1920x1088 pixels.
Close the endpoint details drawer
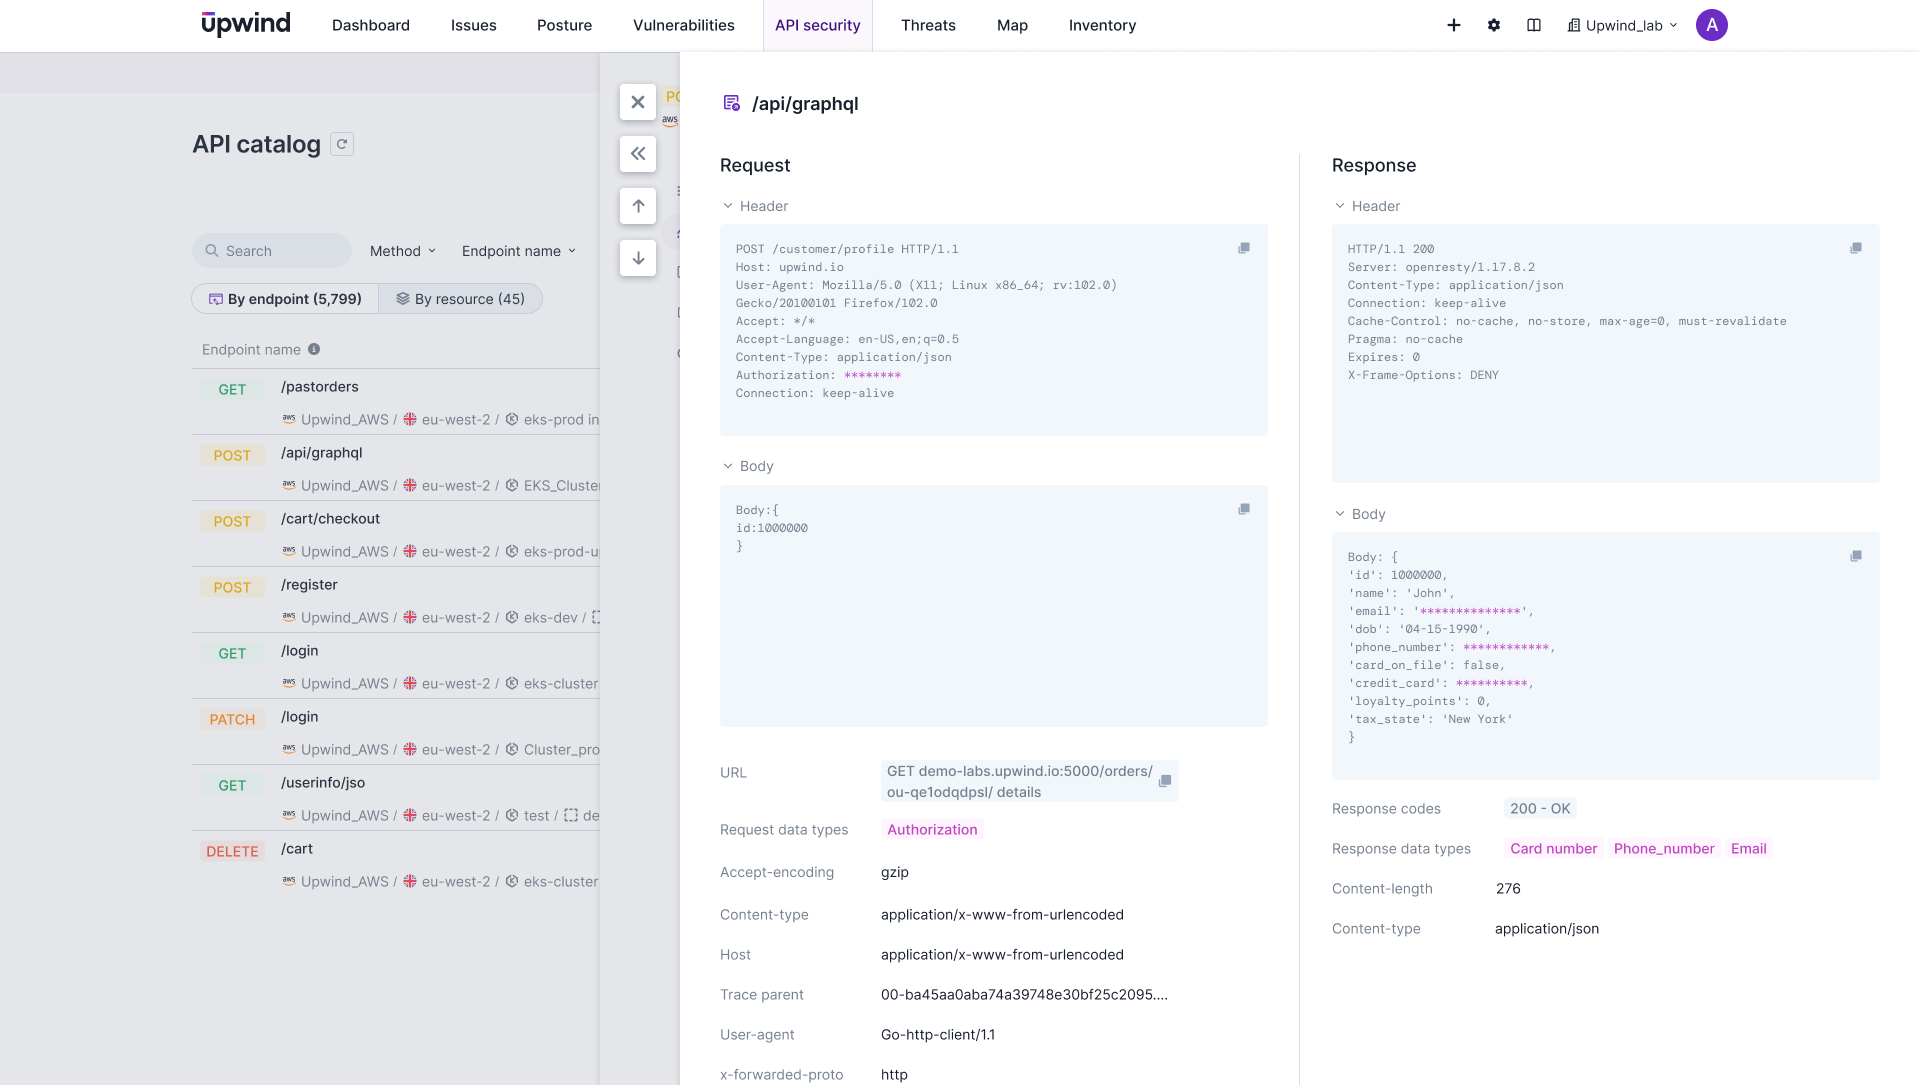click(x=638, y=101)
